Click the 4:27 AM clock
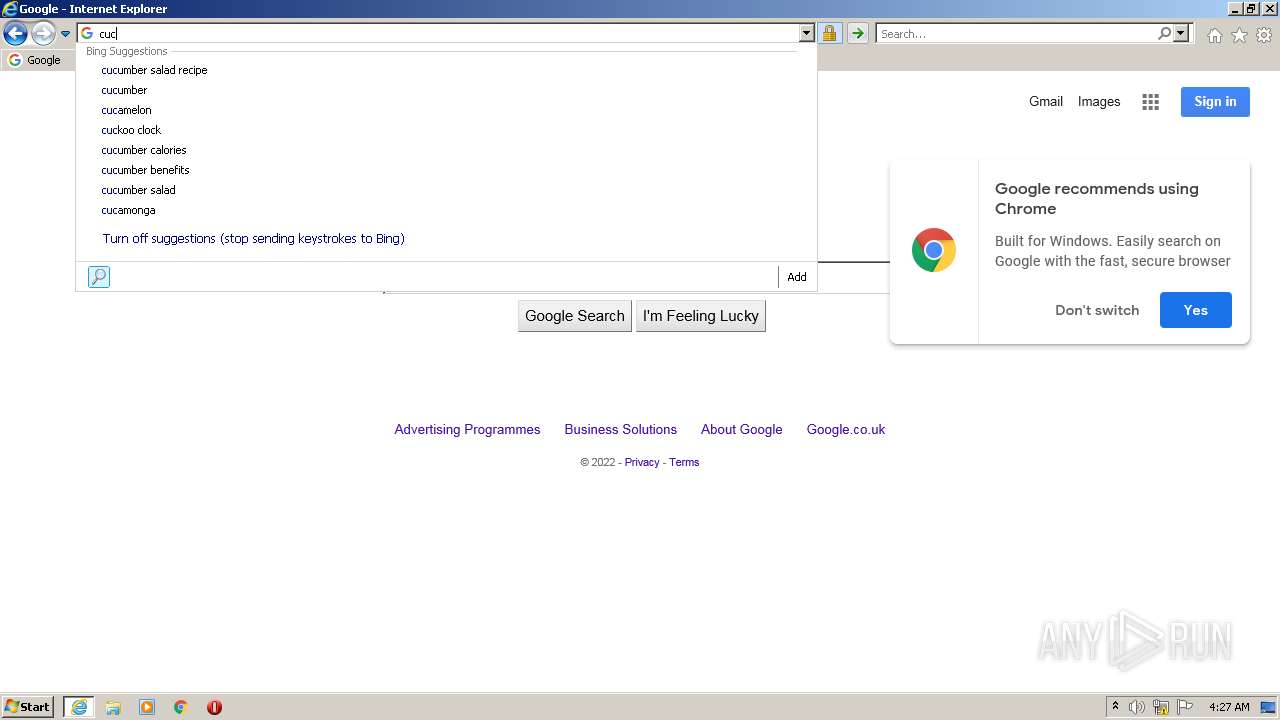 1229,707
